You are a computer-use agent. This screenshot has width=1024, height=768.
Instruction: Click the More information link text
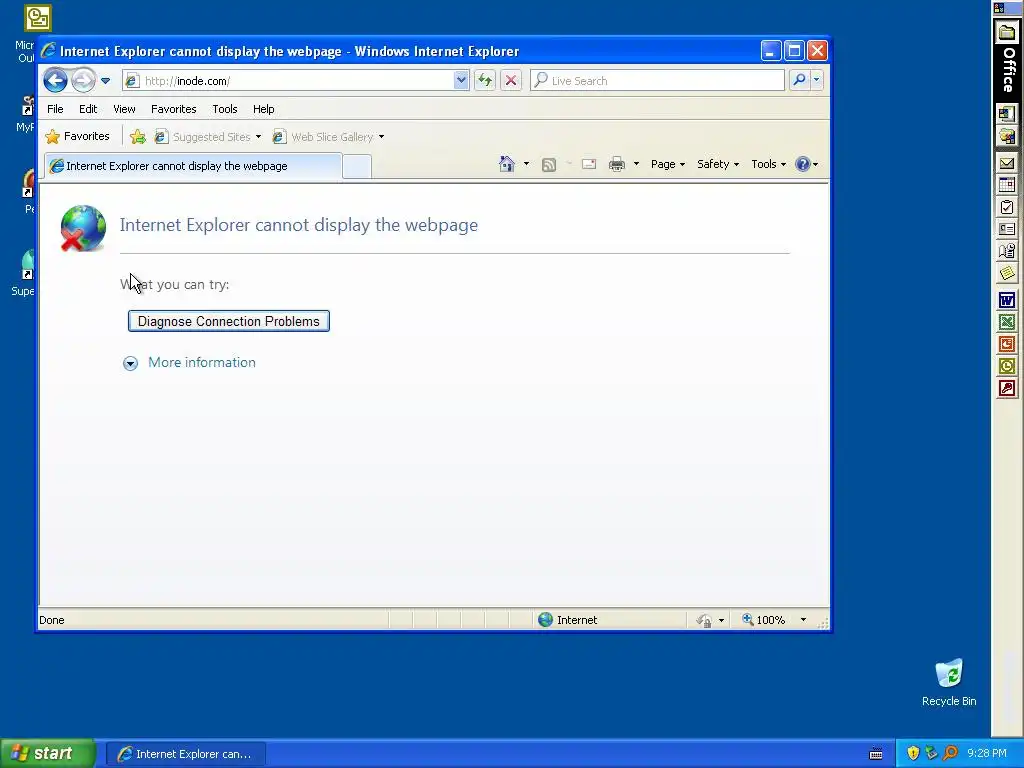202,362
